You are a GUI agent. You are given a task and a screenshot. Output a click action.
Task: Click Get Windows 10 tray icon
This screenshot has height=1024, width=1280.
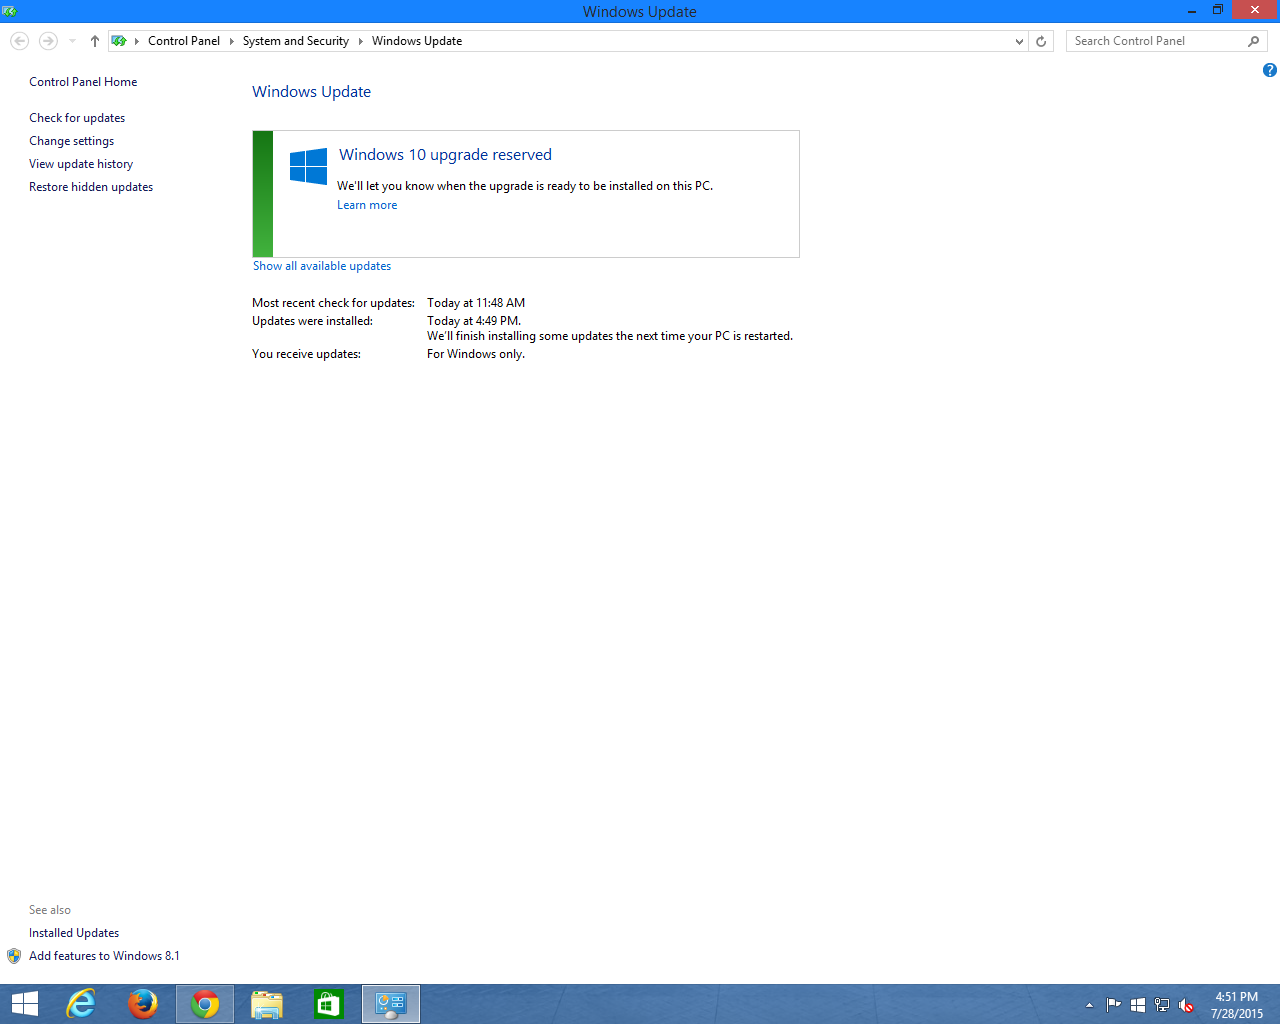tap(1137, 1005)
